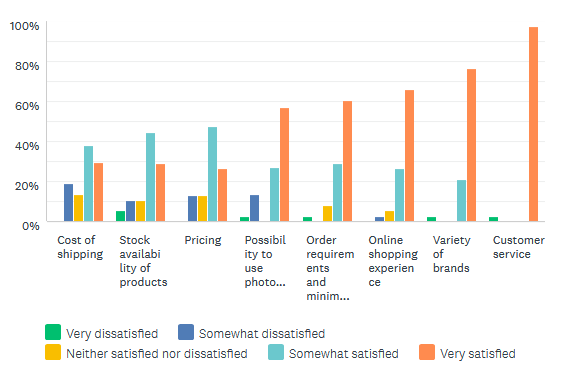Click the Order requirements yellow bar

tap(327, 213)
